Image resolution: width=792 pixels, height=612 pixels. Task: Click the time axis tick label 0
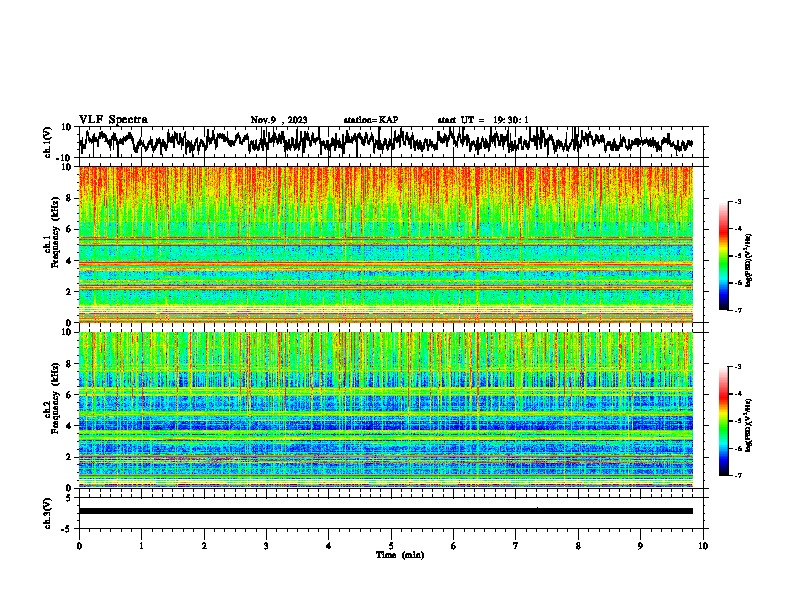pos(79,546)
